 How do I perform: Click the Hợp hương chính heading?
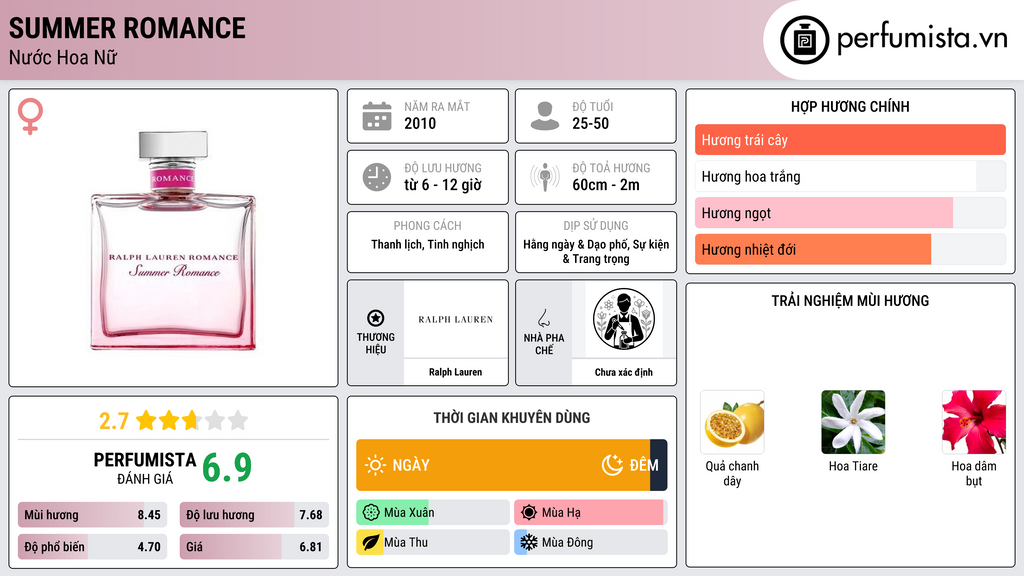[850, 106]
